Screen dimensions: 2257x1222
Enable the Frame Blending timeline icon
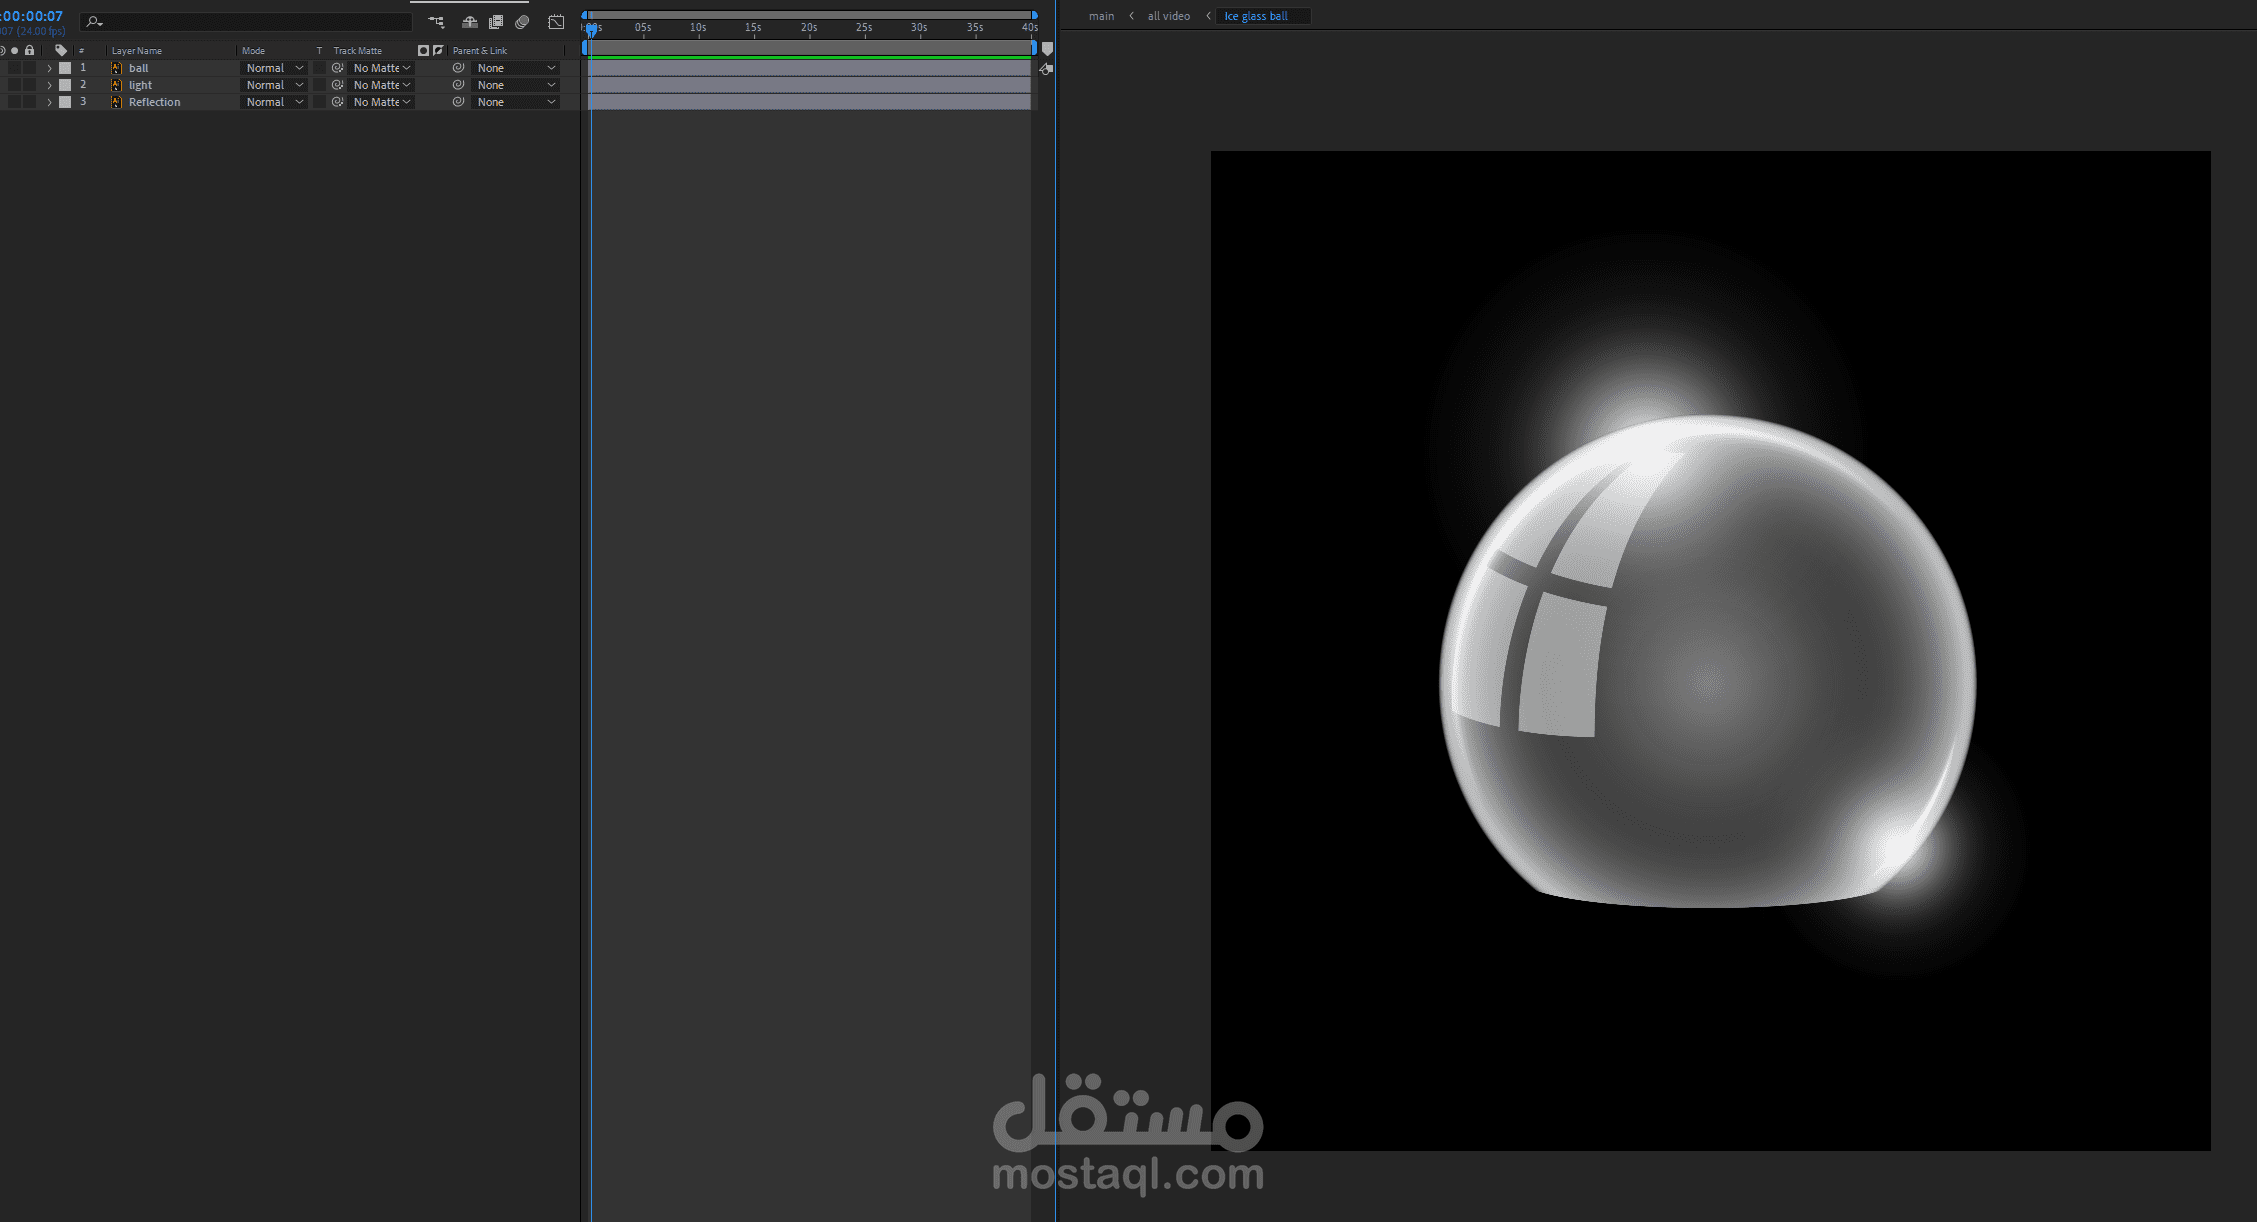[496, 22]
